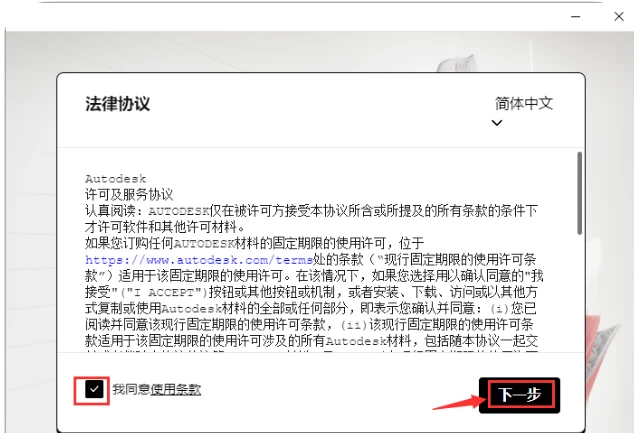Open the 使用条款 link
The image size is (634, 433).
coord(175,390)
